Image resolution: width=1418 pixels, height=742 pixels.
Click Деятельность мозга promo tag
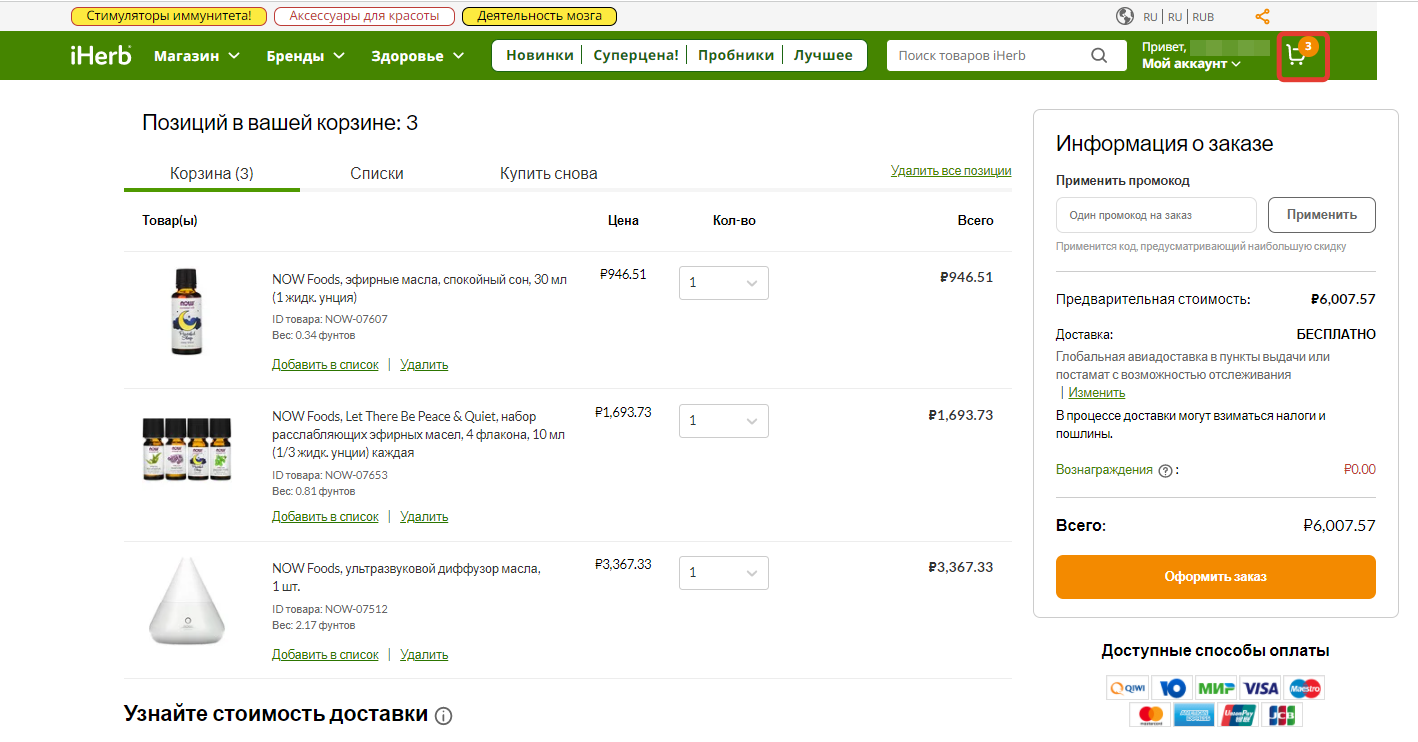pyautogui.click(x=540, y=17)
